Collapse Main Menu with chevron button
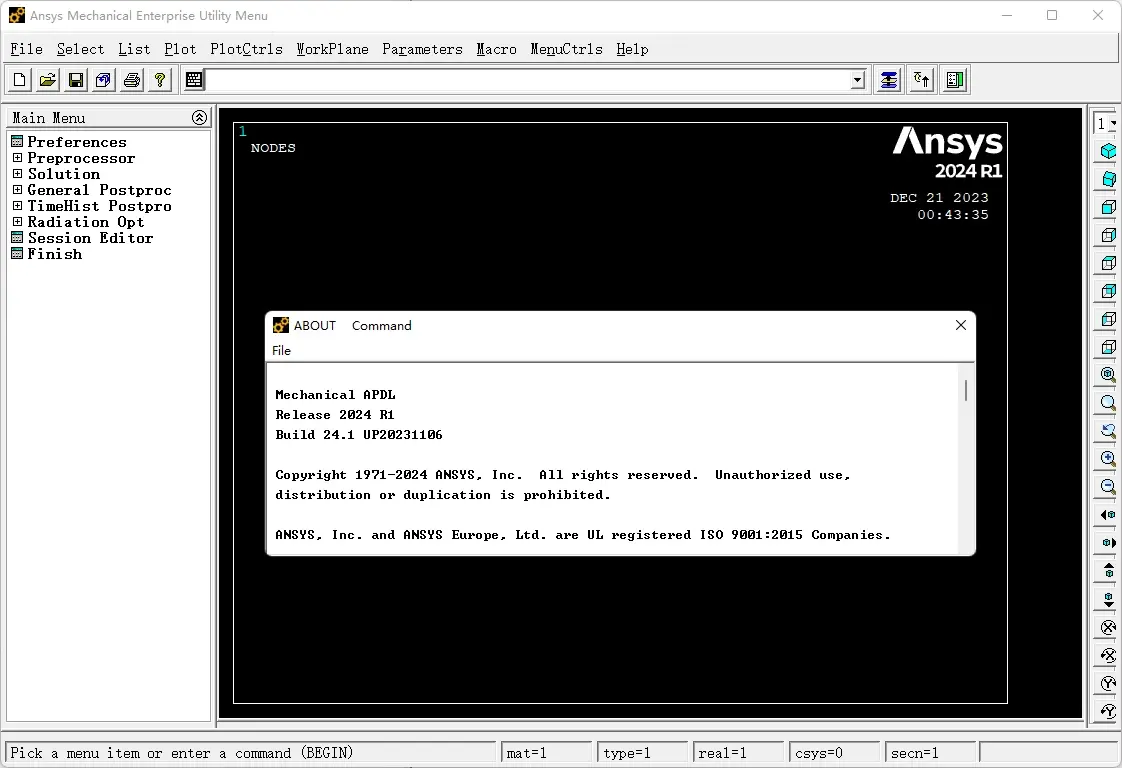1122x768 pixels. click(200, 117)
